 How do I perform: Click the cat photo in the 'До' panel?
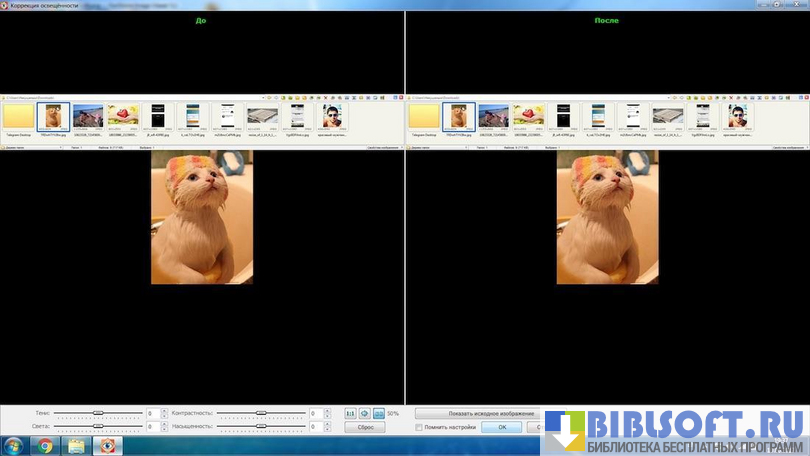(x=202, y=217)
